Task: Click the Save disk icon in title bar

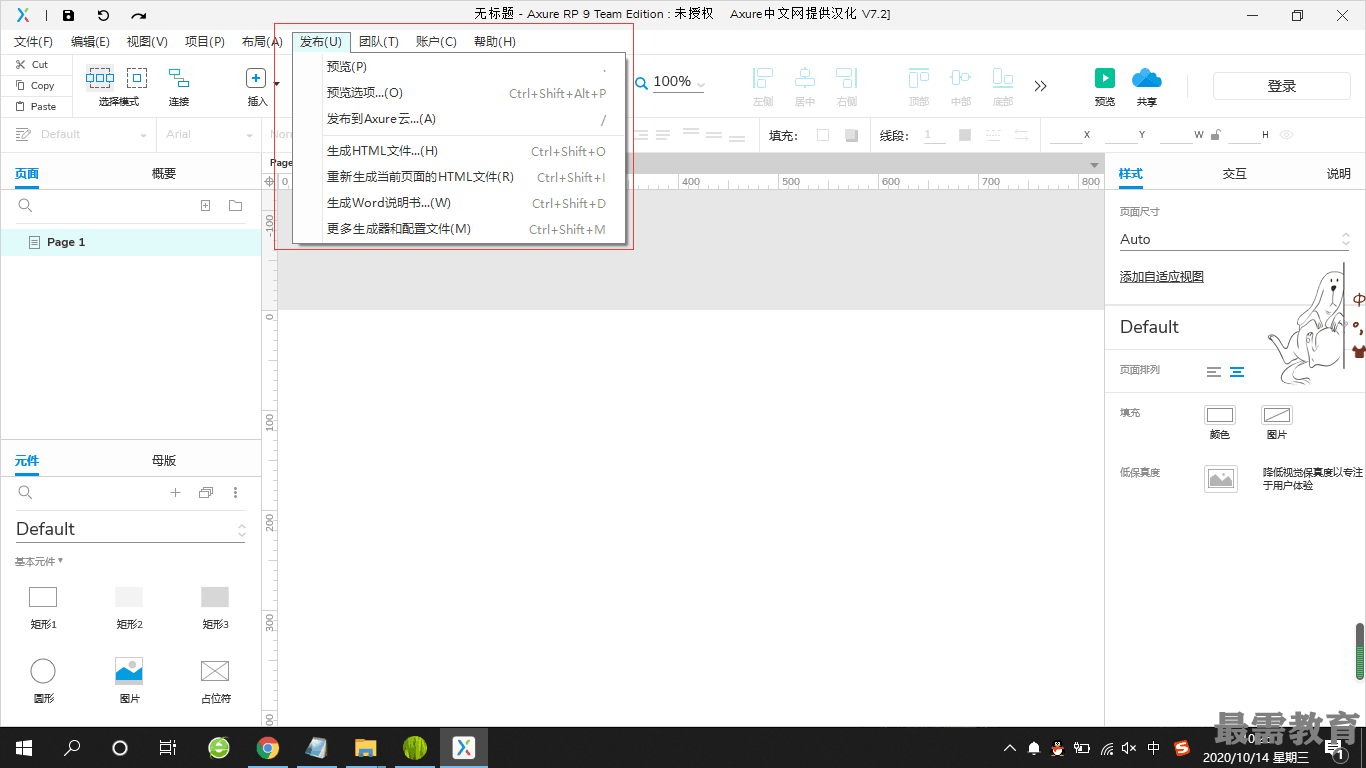Action: (68, 15)
